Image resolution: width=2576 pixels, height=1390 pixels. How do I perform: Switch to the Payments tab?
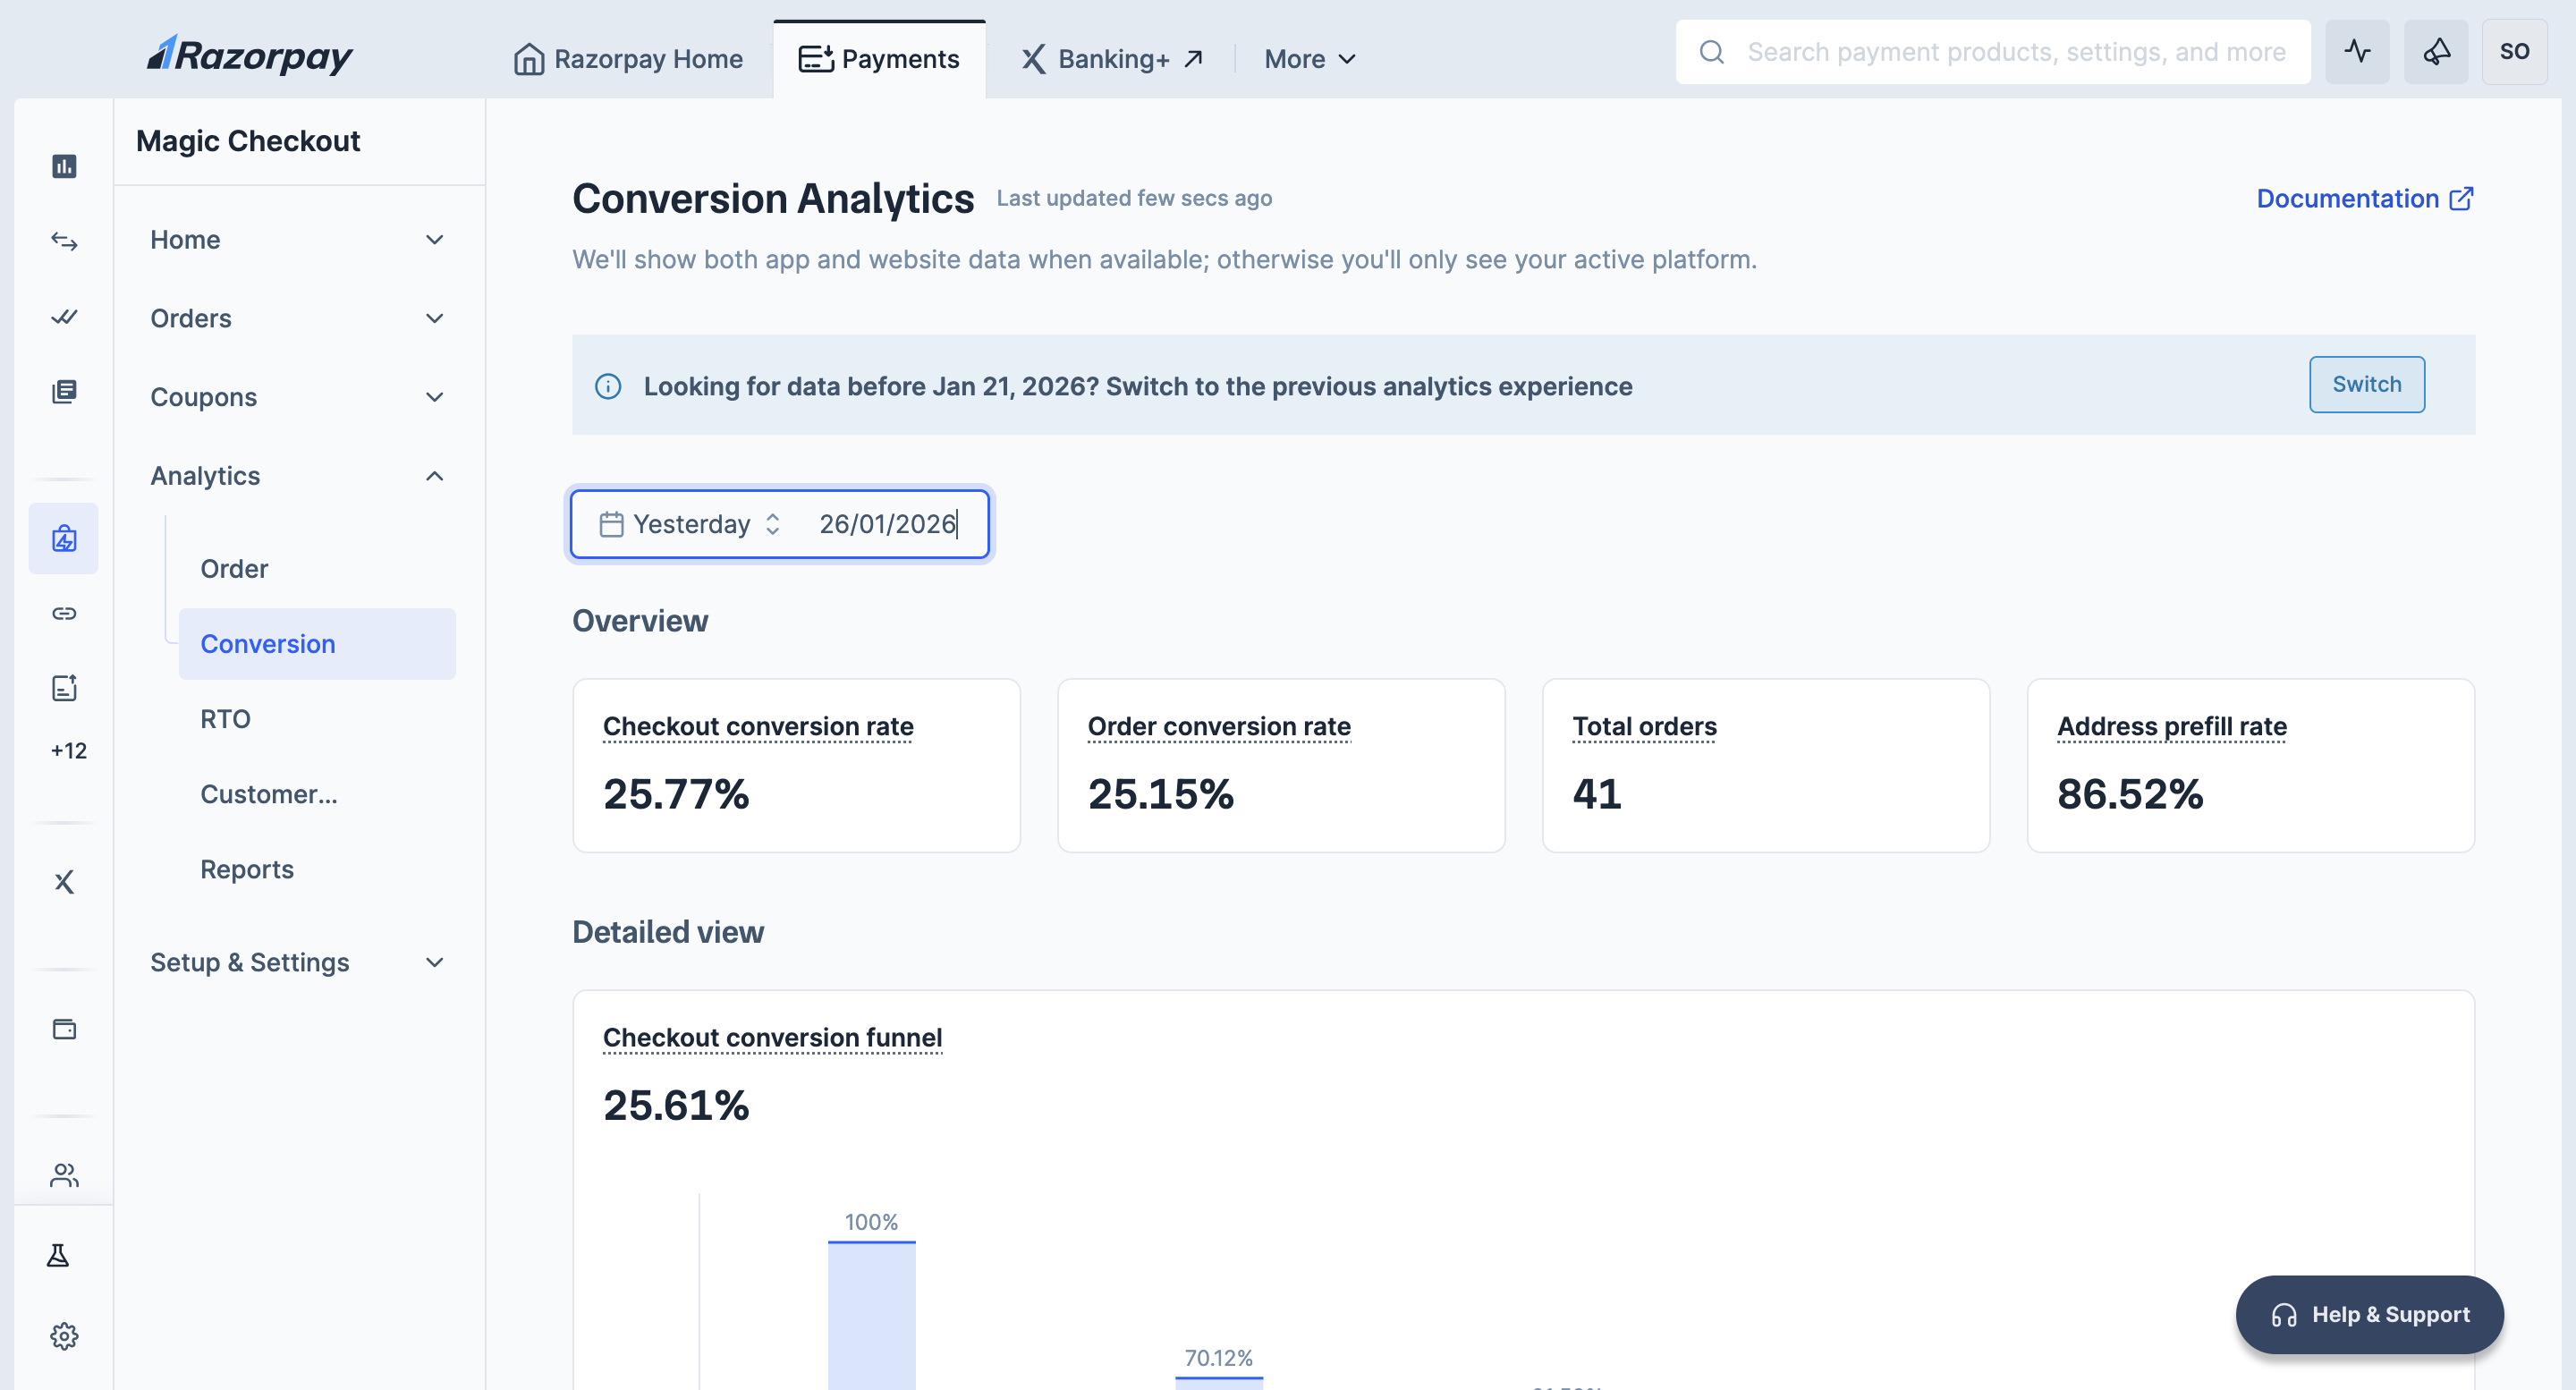[x=880, y=58]
